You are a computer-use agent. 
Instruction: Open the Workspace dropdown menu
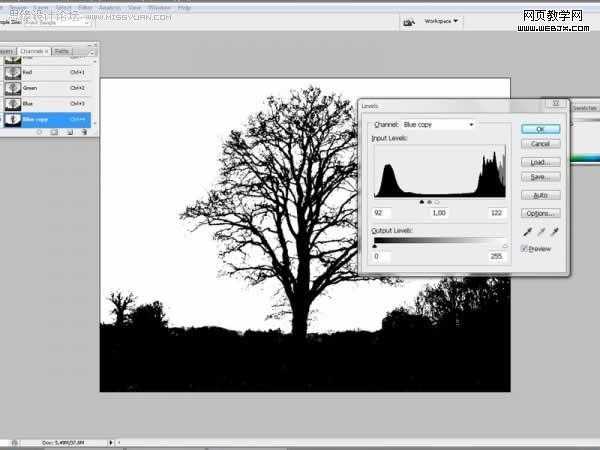coord(441,21)
